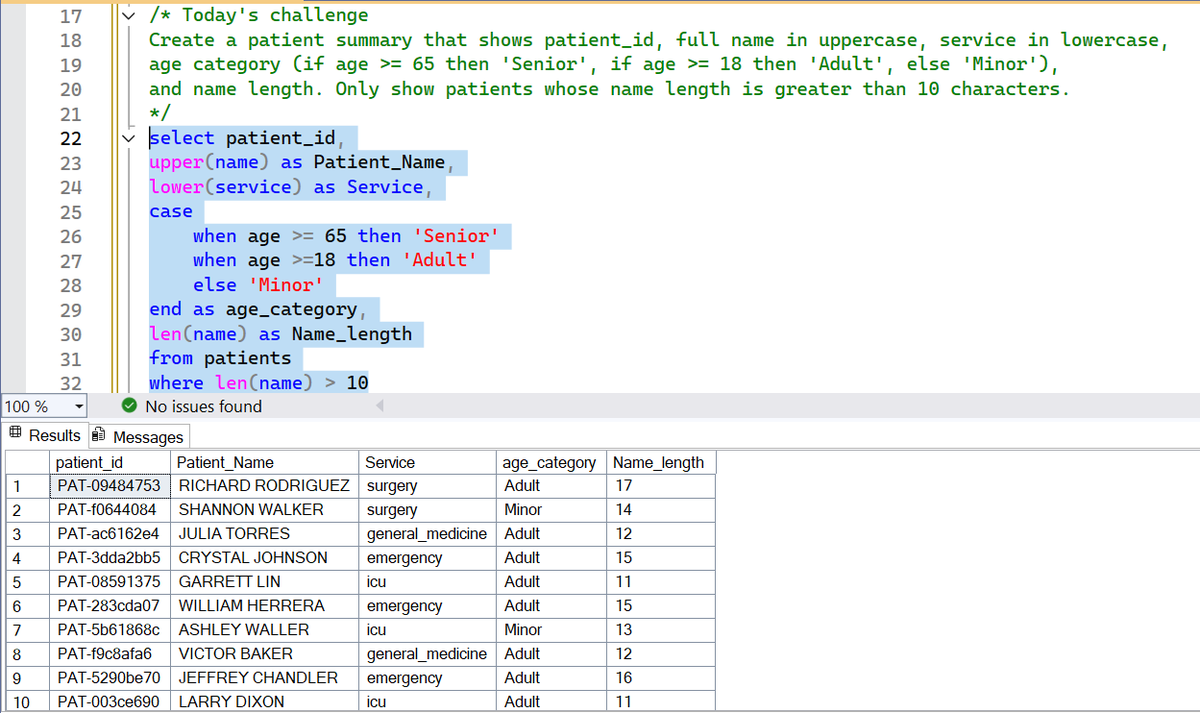Viewport: 1200px width, 713px height.
Task: Click cell PAT-09484753
Action: [110, 486]
